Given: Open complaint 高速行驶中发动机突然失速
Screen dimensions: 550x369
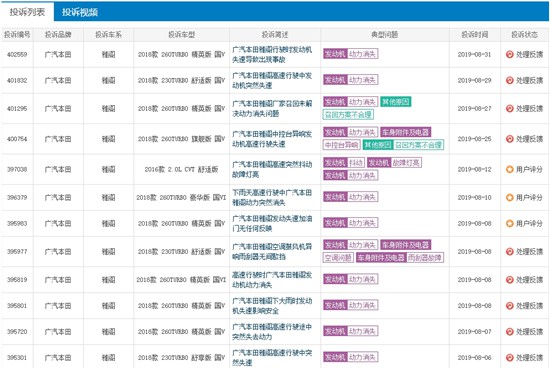Looking at the screenshot, I should tap(272, 80).
